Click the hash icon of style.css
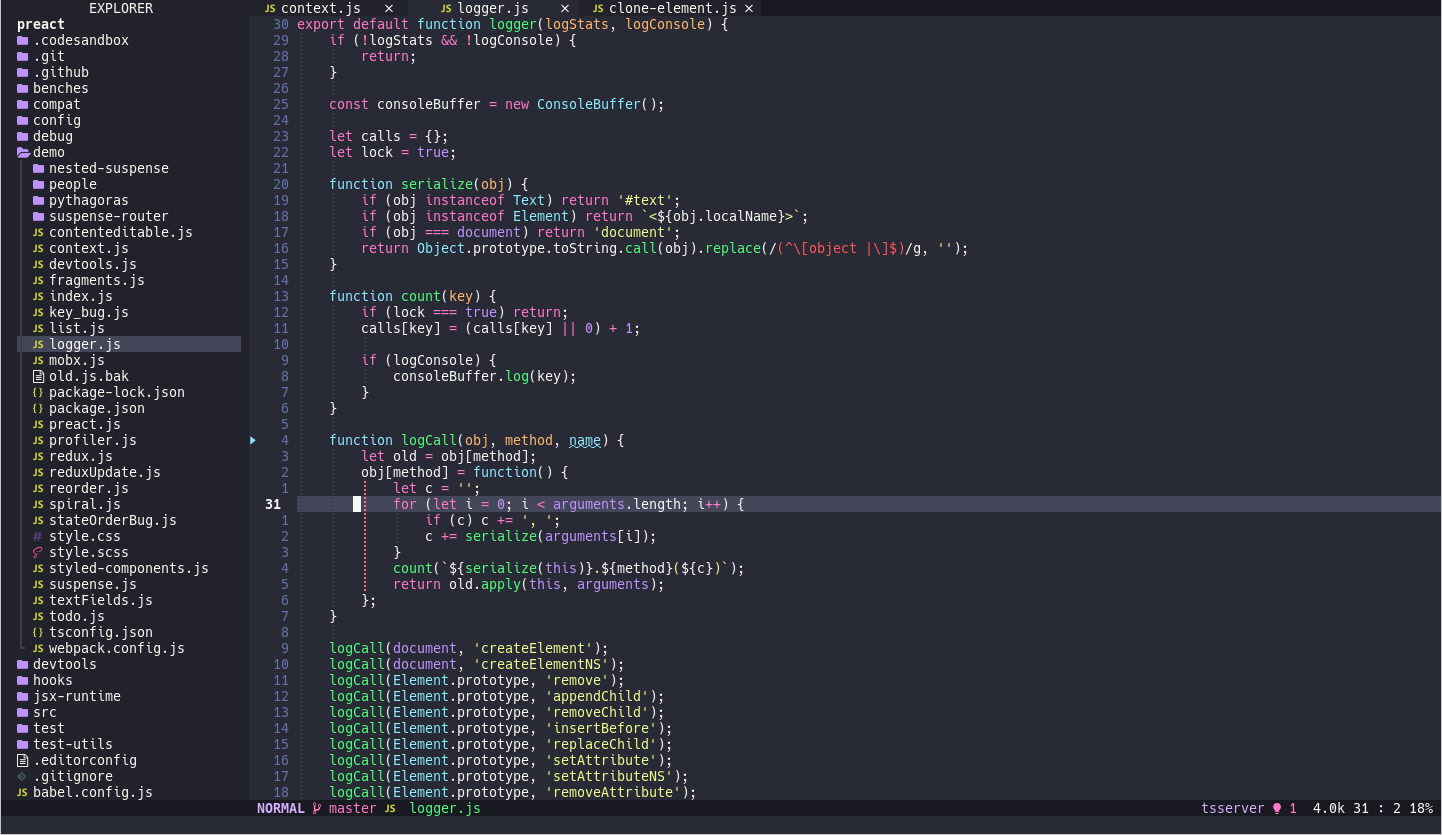 point(39,536)
